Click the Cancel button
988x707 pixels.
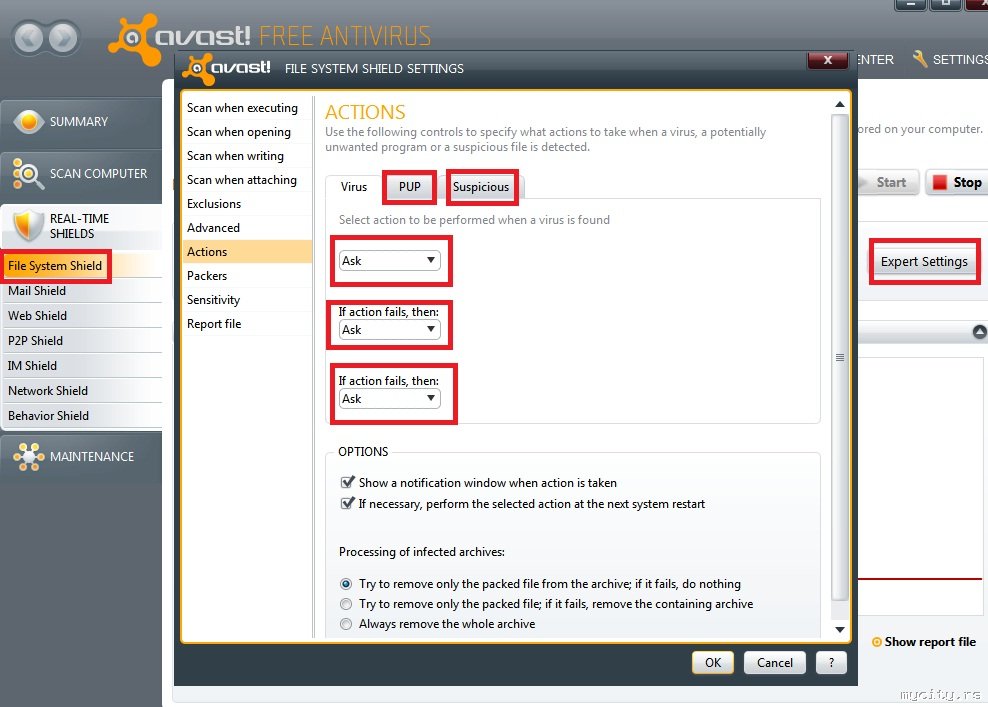pyautogui.click(x=774, y=663)
